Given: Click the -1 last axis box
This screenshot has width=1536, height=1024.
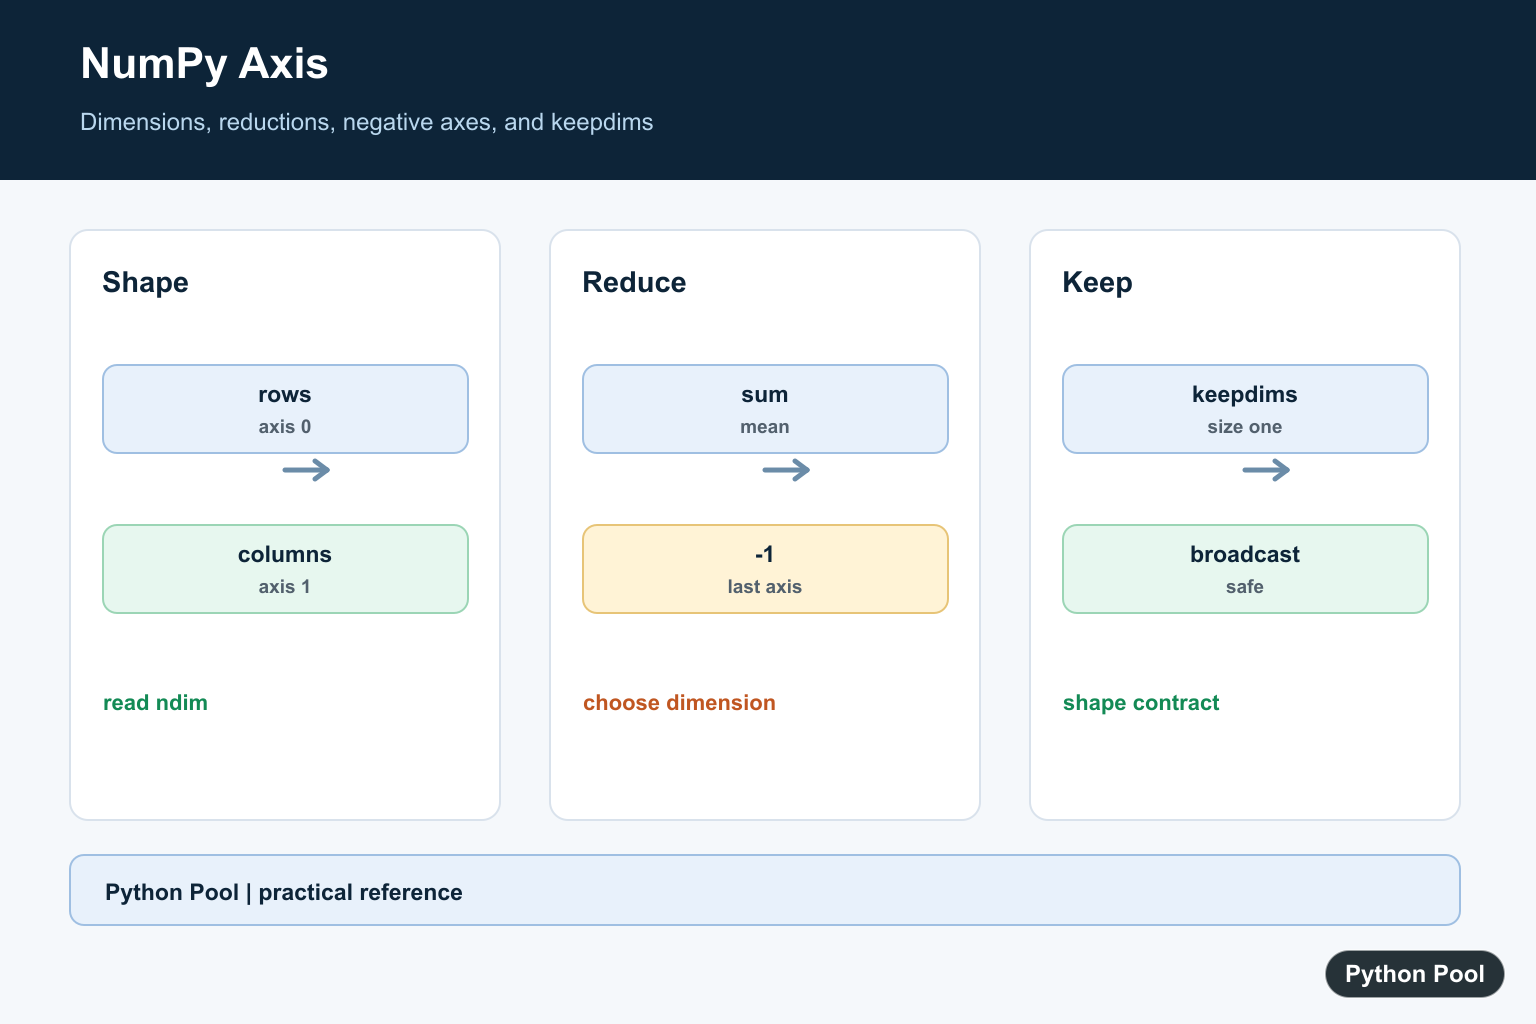Looking at the screenshot, I should 765,569.
